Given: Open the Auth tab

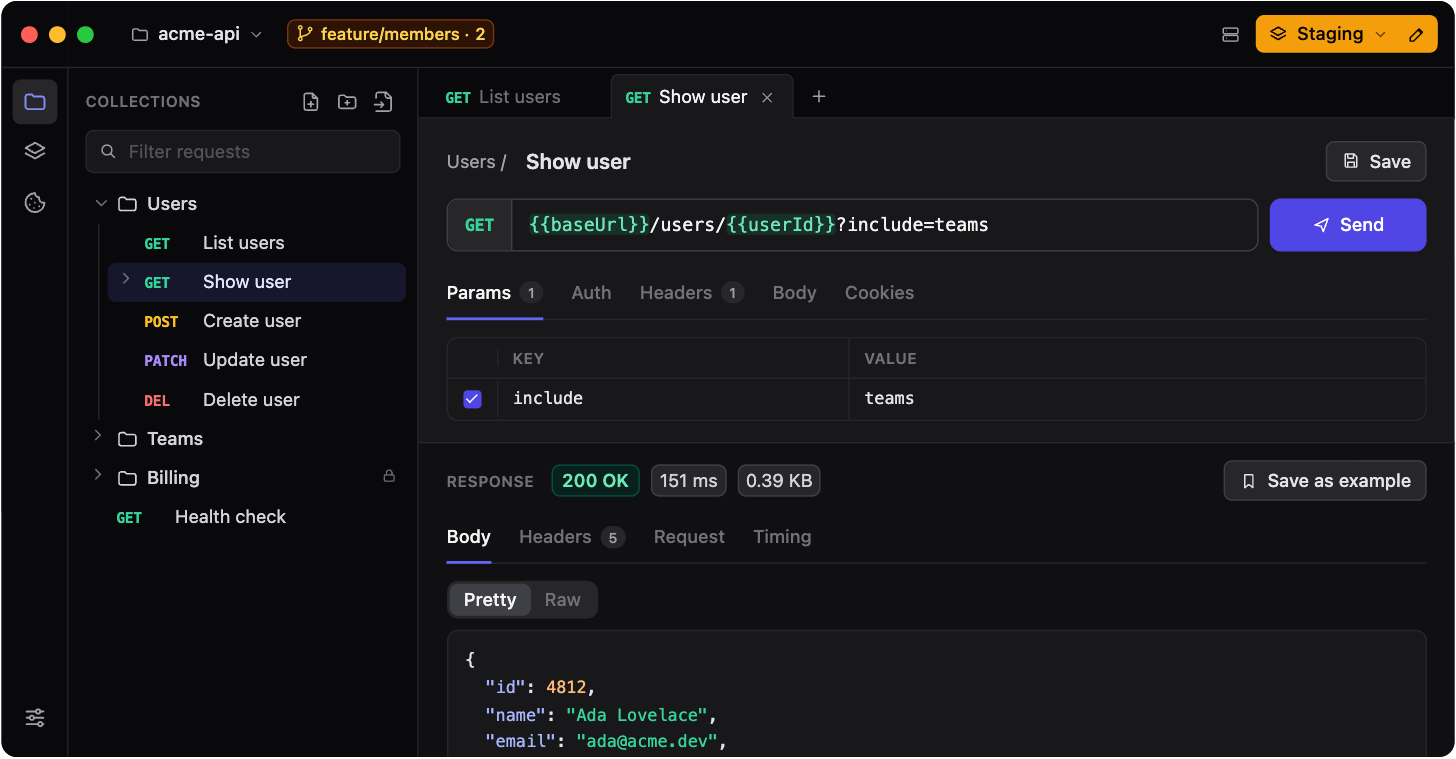Looking at the screenshot, I should [x=591, y=293].
